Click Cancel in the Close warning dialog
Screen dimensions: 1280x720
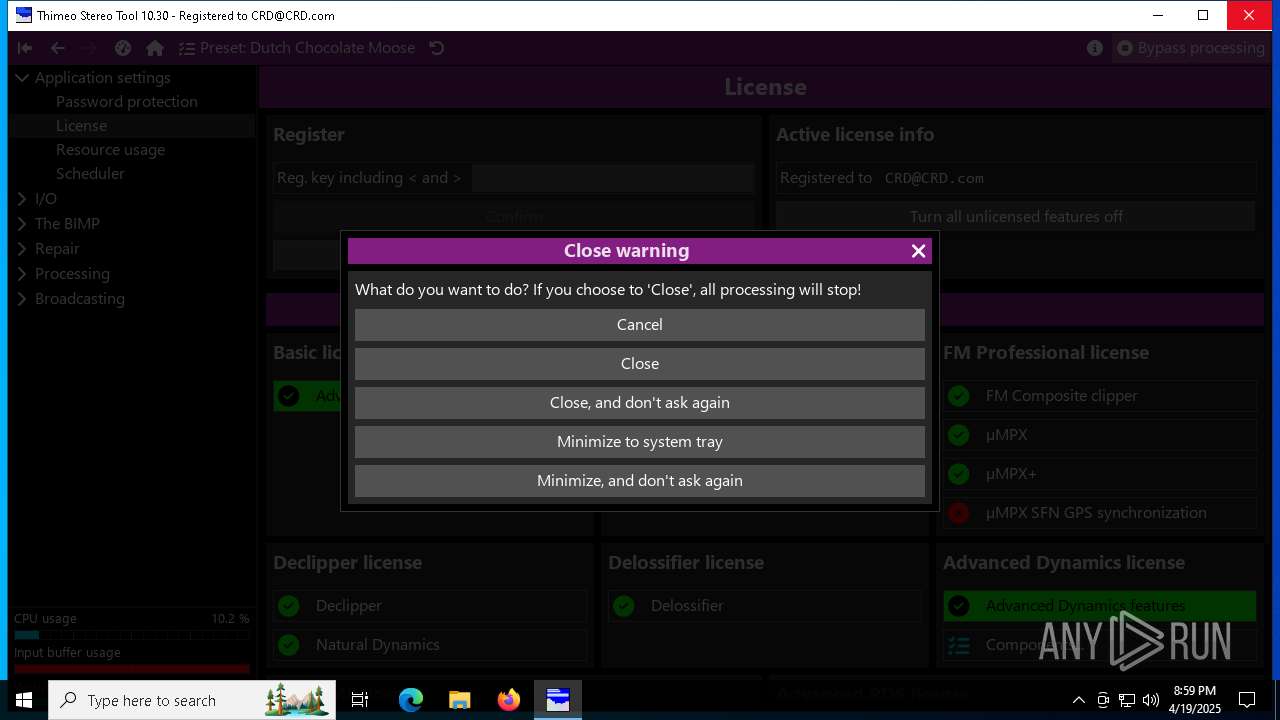click(640, 325)
